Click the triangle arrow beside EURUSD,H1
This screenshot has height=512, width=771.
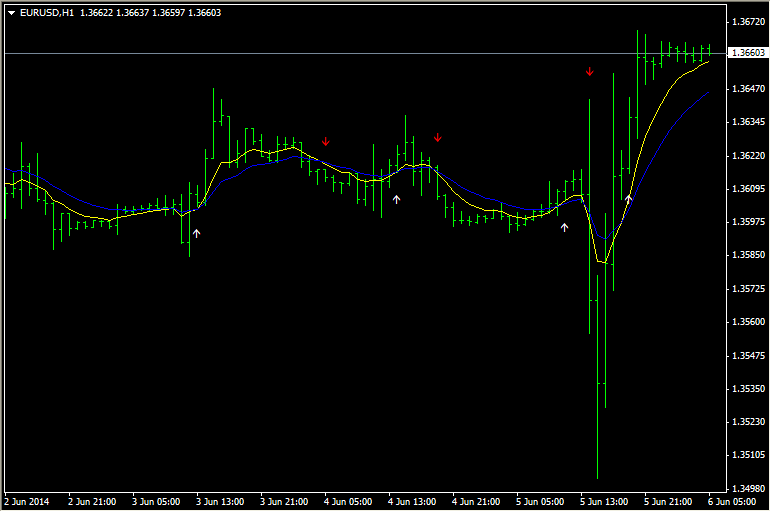[x=11, y=13]
